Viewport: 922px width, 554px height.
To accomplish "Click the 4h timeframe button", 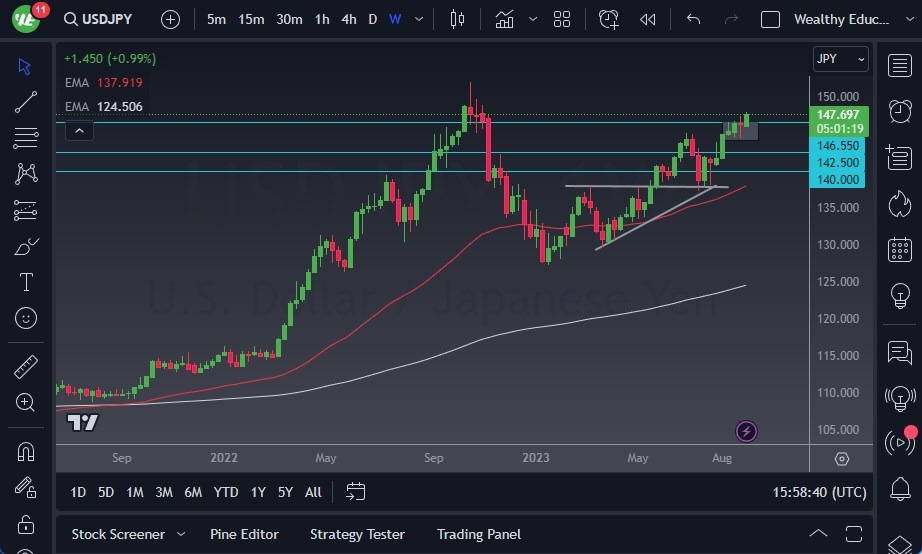I will pos(348,19).
